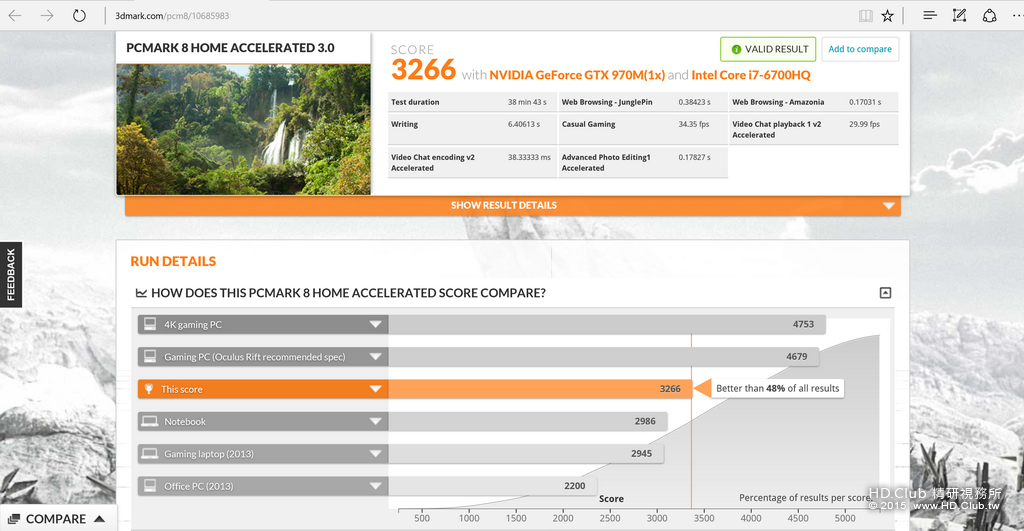The width and height of the screenshot is (1024, 531).
Task: Open the share icon in browser toolbar
Action: pyautogui.click(x=989, y=16)
